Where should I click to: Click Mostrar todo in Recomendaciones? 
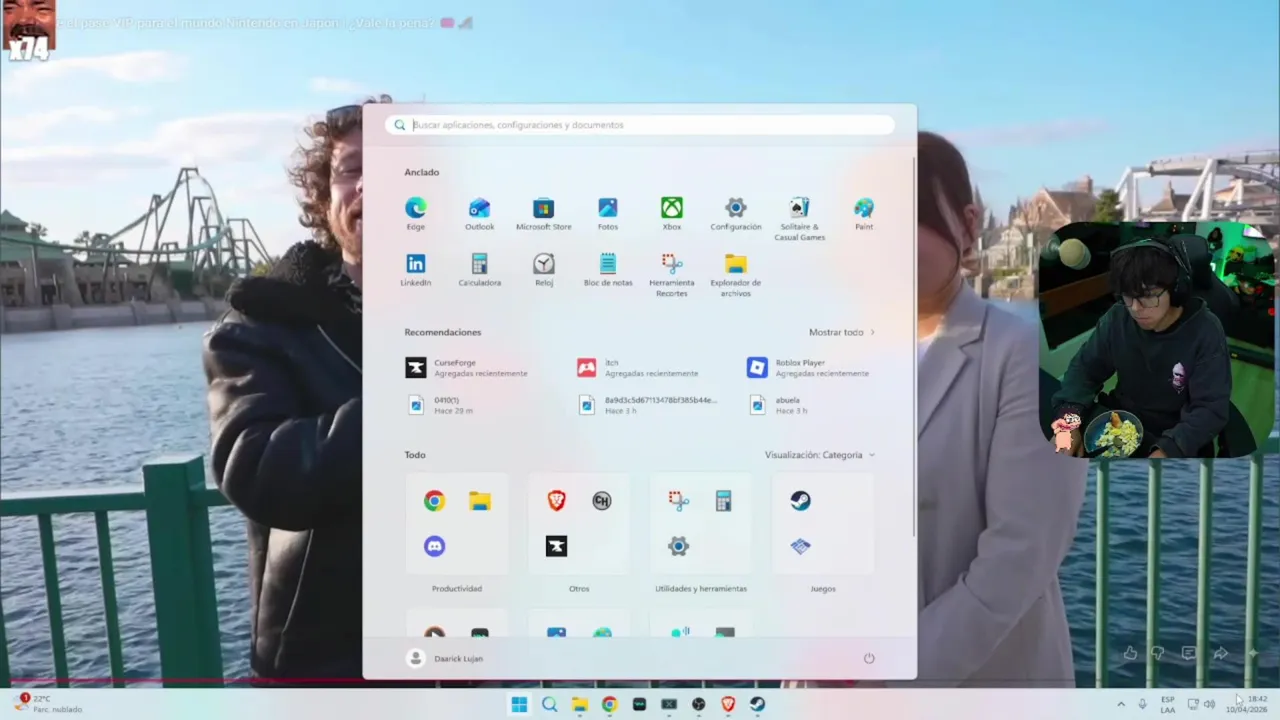click(x=842, y=332)
